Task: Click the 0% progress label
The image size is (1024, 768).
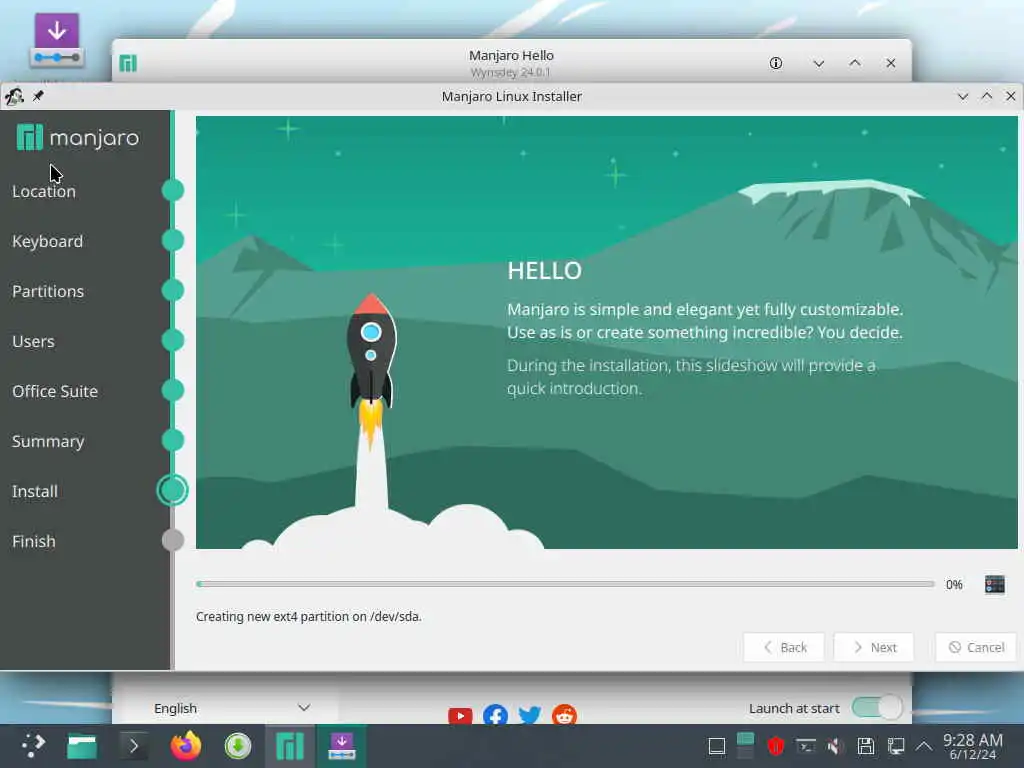Action: (954, 584)
